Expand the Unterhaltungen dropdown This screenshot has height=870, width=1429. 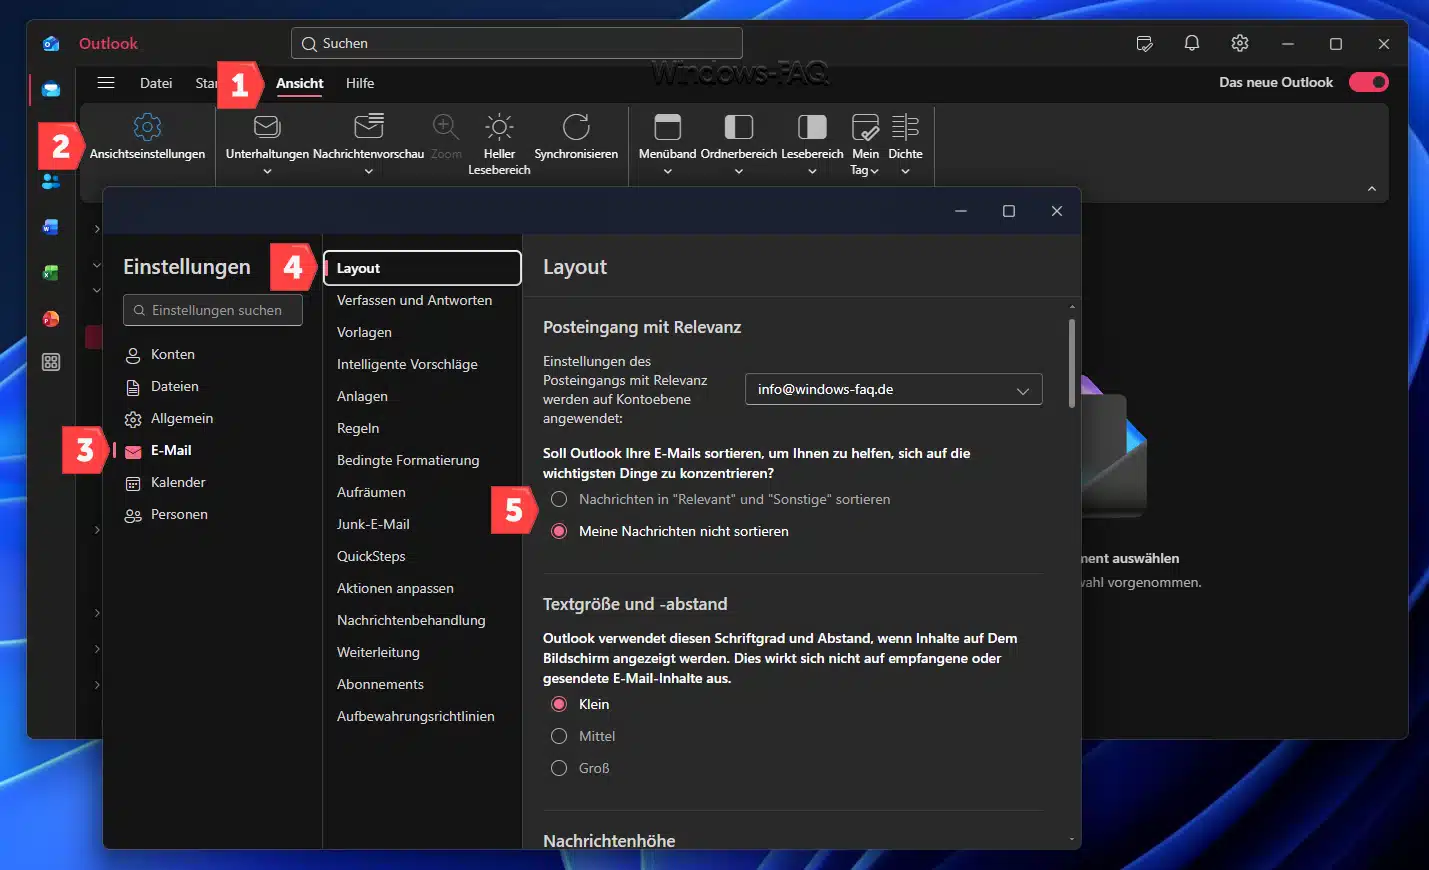267,171
